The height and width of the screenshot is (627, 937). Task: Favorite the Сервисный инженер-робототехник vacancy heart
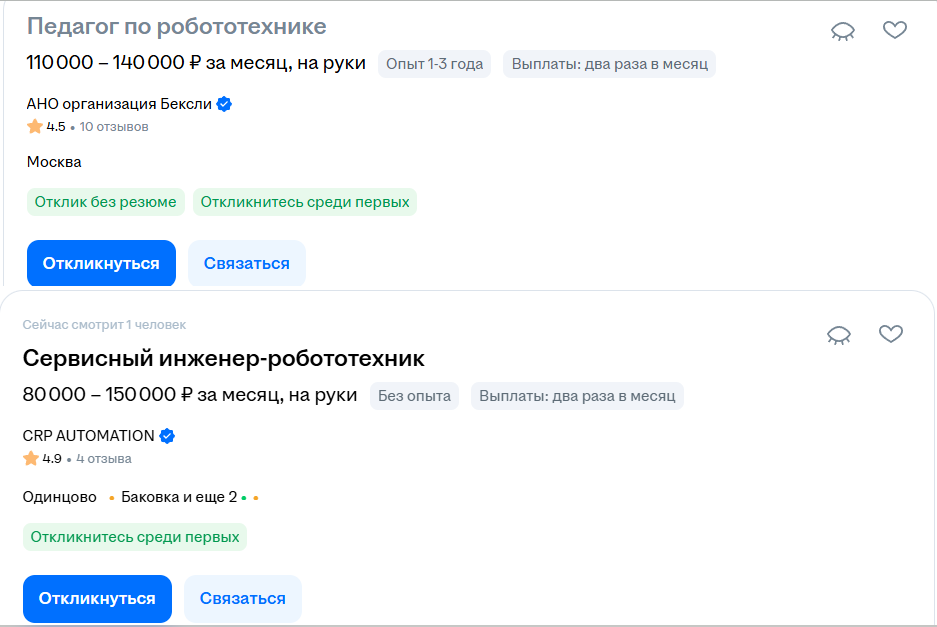click(890, 334)
